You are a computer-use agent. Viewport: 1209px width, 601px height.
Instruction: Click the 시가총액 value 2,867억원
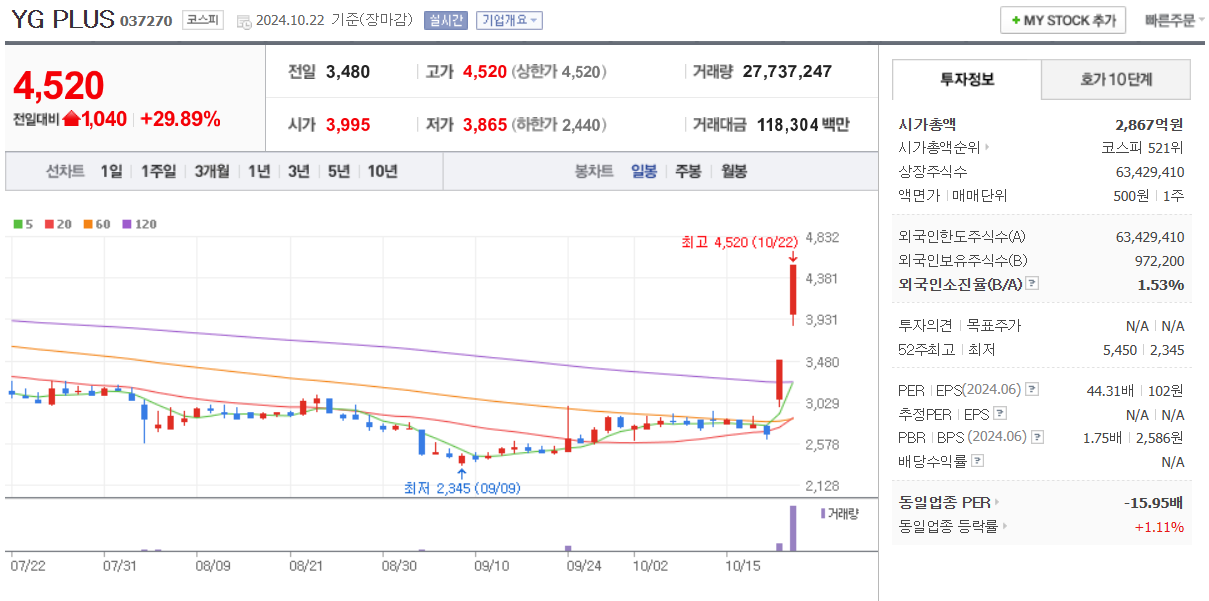pos(1149,125)
